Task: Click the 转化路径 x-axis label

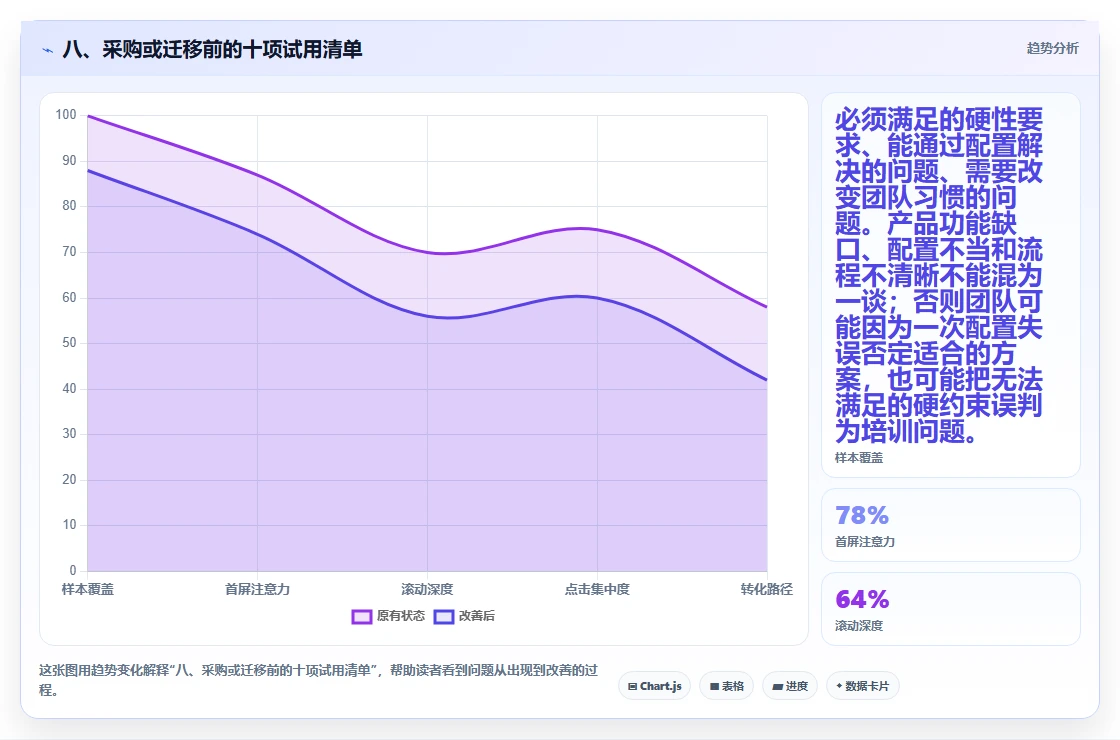Action: point(766,589)
